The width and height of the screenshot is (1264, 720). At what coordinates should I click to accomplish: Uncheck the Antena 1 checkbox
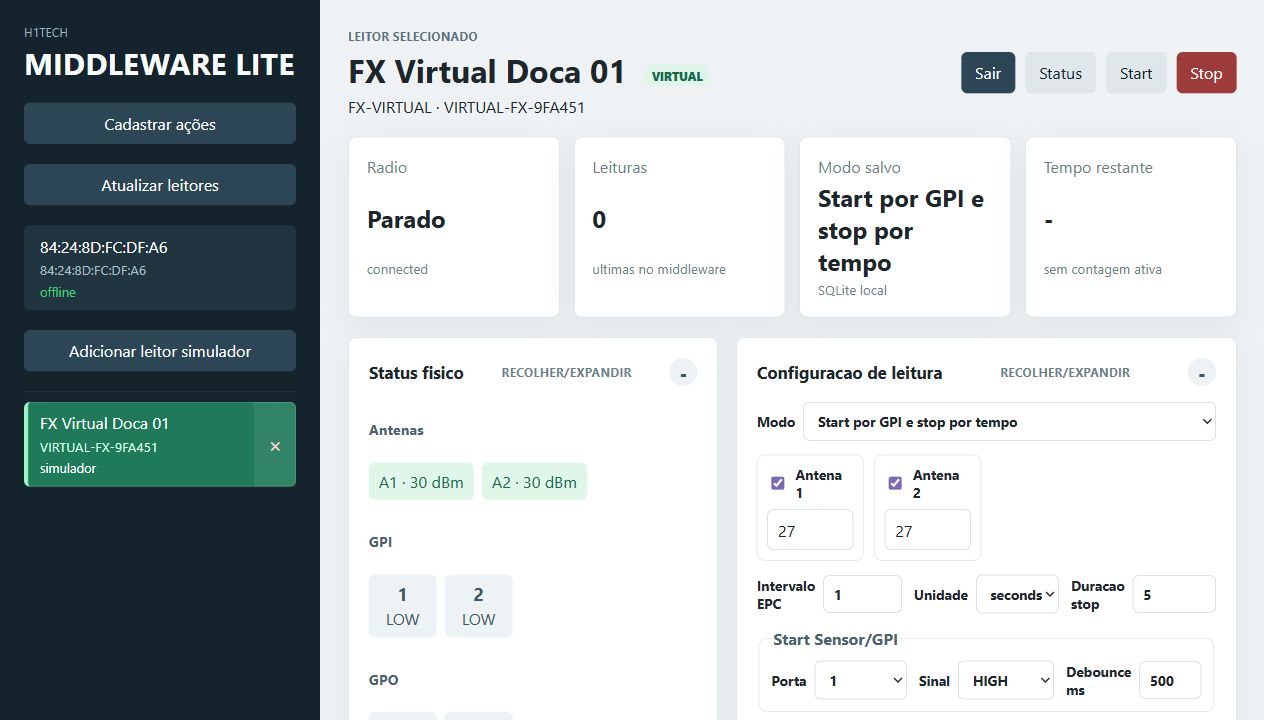[778, 483]
